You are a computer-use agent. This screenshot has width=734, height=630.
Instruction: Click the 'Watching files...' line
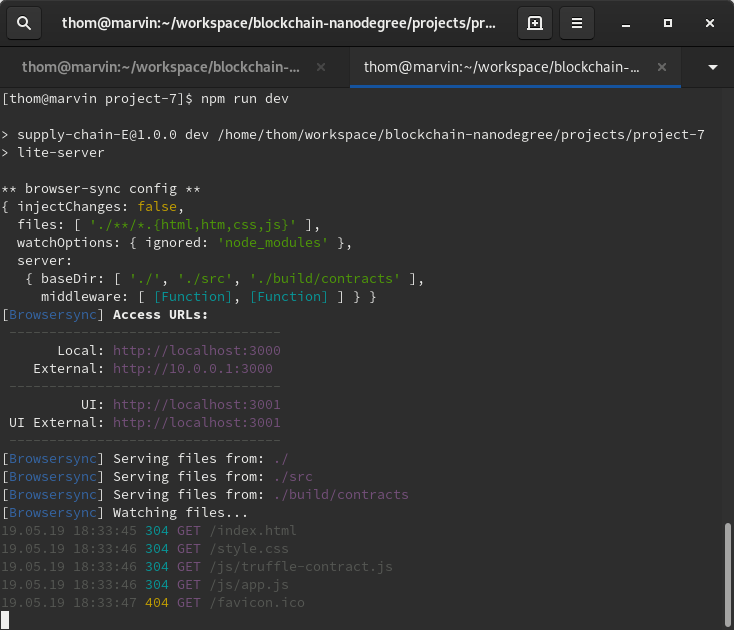(125, 513)
